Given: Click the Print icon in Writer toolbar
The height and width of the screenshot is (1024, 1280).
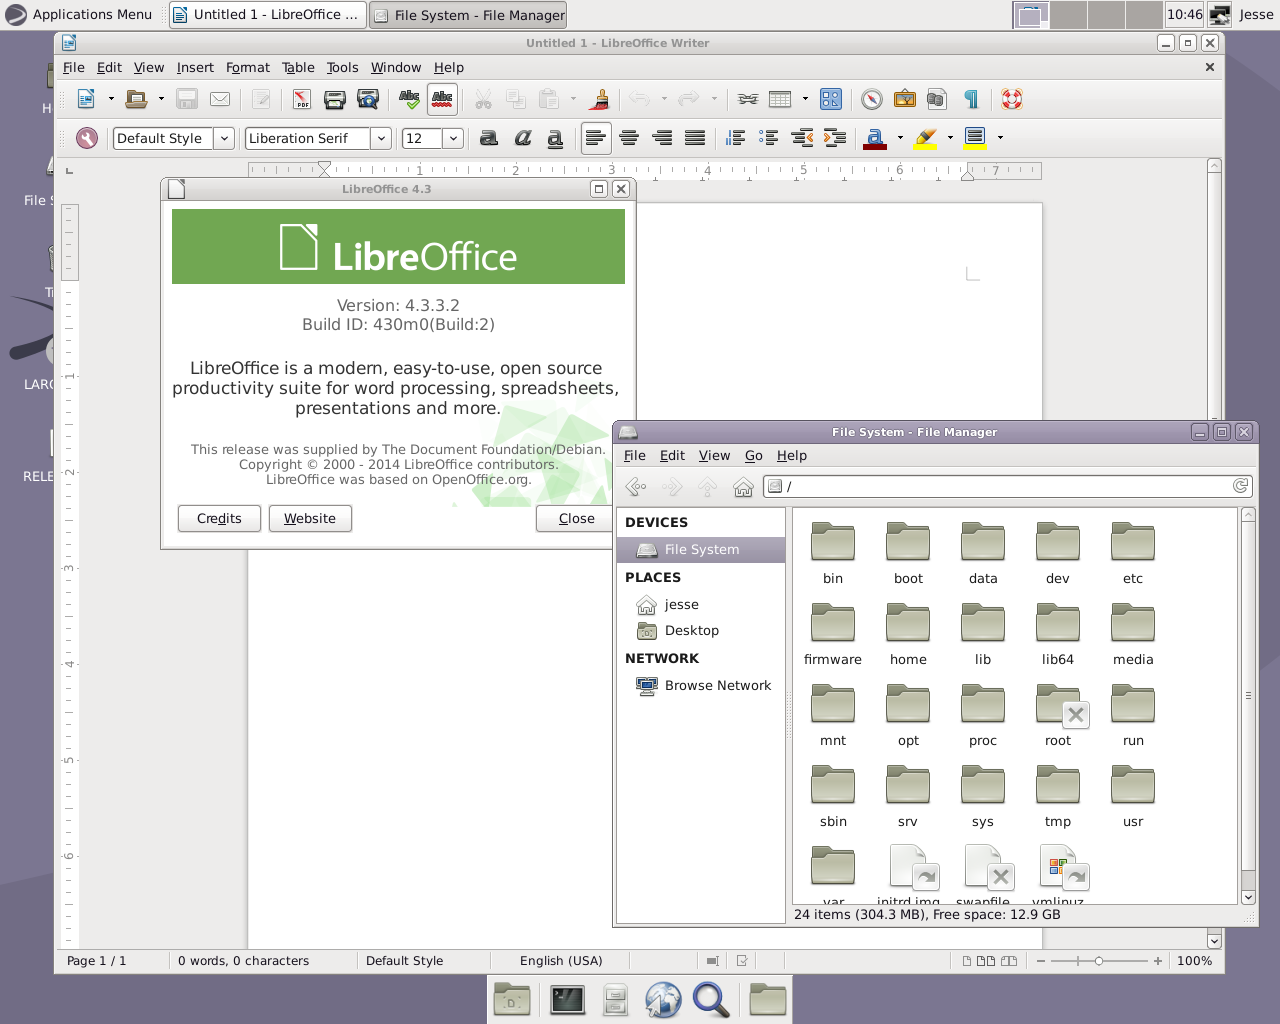Looking at the screenshot, I should pos(335,99).
